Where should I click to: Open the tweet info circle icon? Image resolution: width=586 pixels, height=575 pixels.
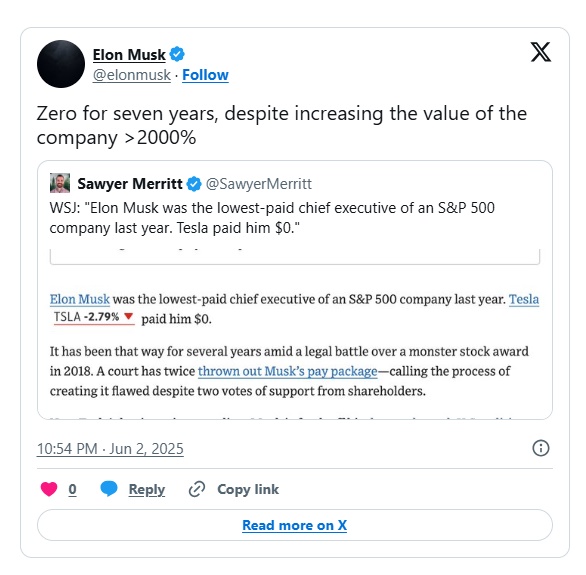[540, 448]
